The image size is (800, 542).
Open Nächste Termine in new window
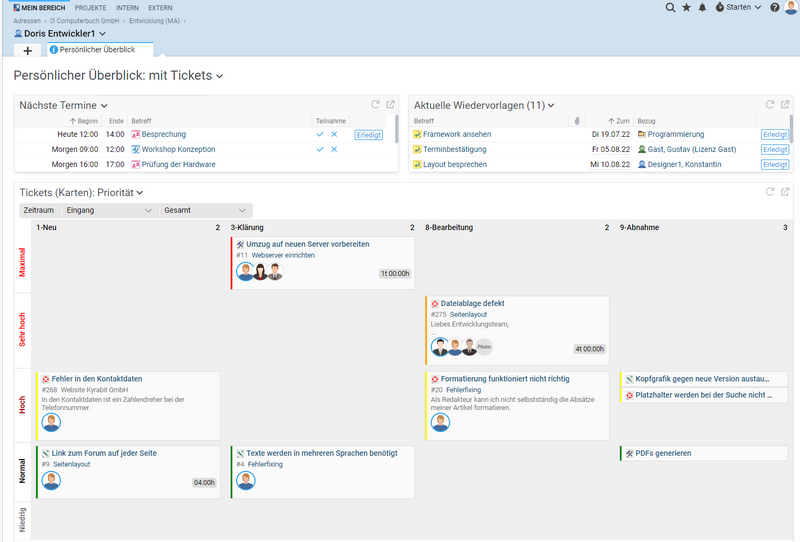click(x=390, y=105)
